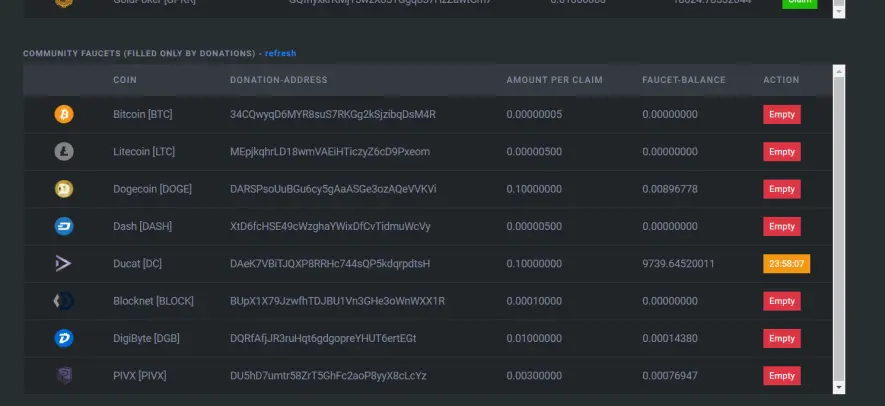Click the FAUCET-BALANCE column header
Screen dimensions: 885x406
click(684, 80)
